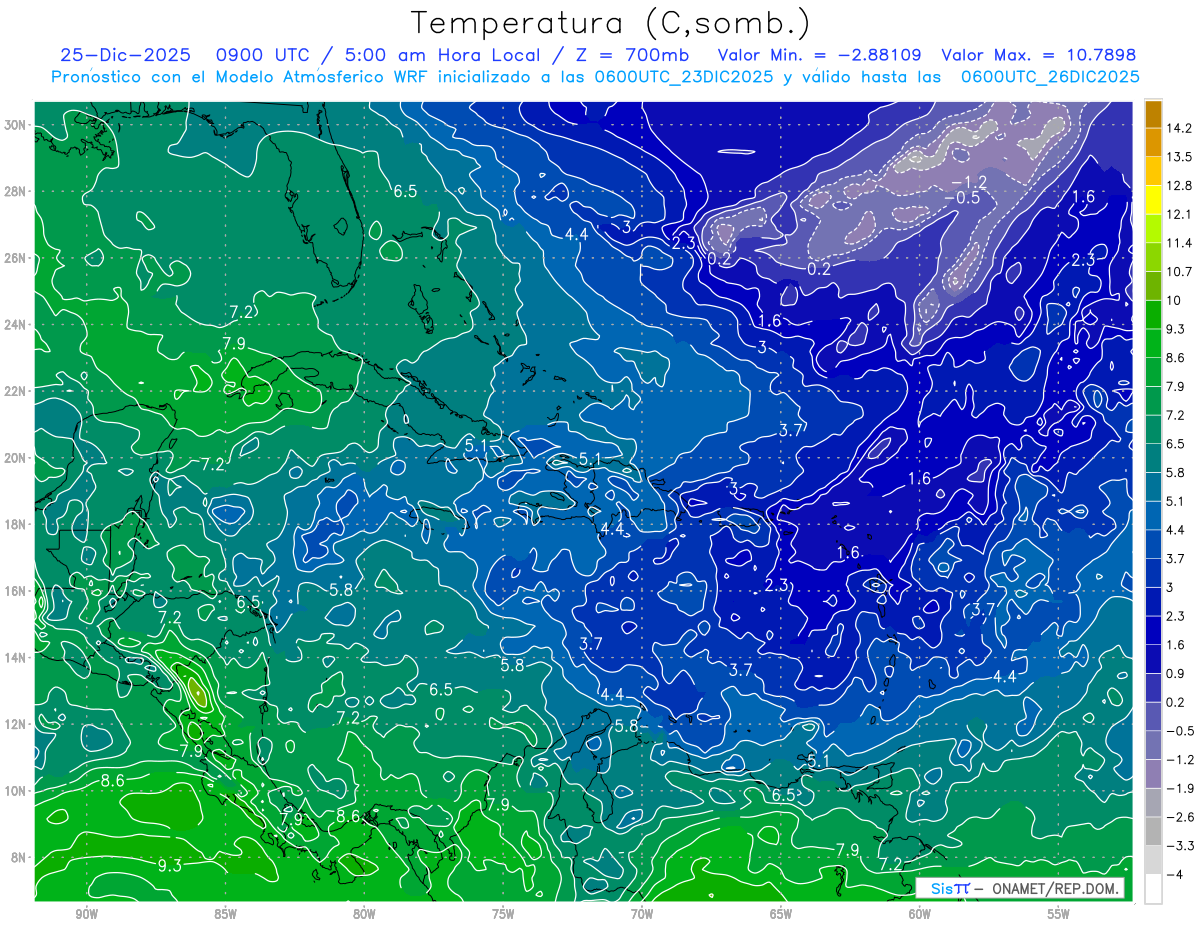Viewport: 1200px width, 927px height.
Task: Click longitude axis label "70W"
Action: tap(642, 914)
